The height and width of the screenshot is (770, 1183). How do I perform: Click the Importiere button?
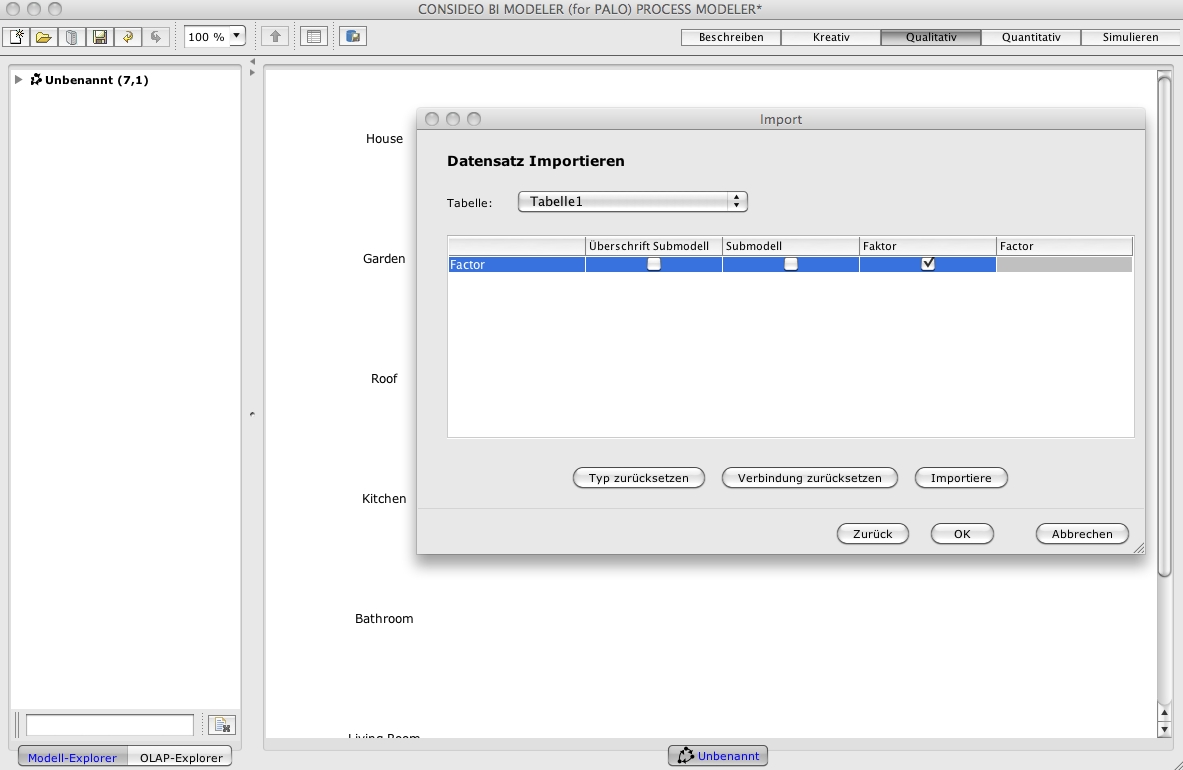pyautogui.click(x=961, y=478)
